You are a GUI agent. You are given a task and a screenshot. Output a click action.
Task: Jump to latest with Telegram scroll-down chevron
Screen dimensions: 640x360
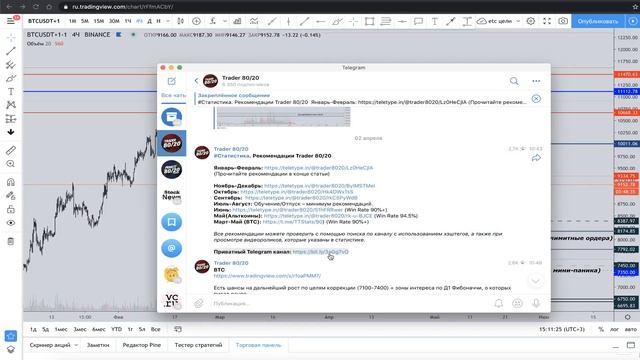536,280
